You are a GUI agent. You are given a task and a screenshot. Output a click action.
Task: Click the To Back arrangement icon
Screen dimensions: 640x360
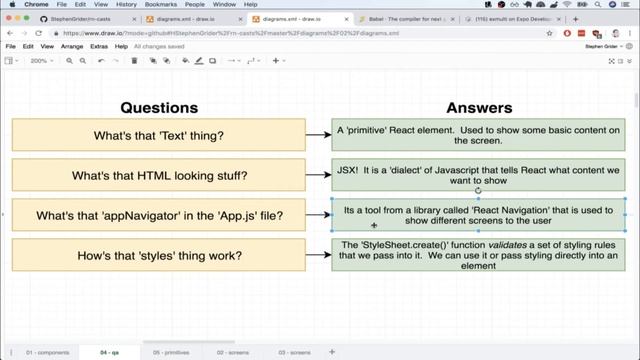tap(167, 61)
